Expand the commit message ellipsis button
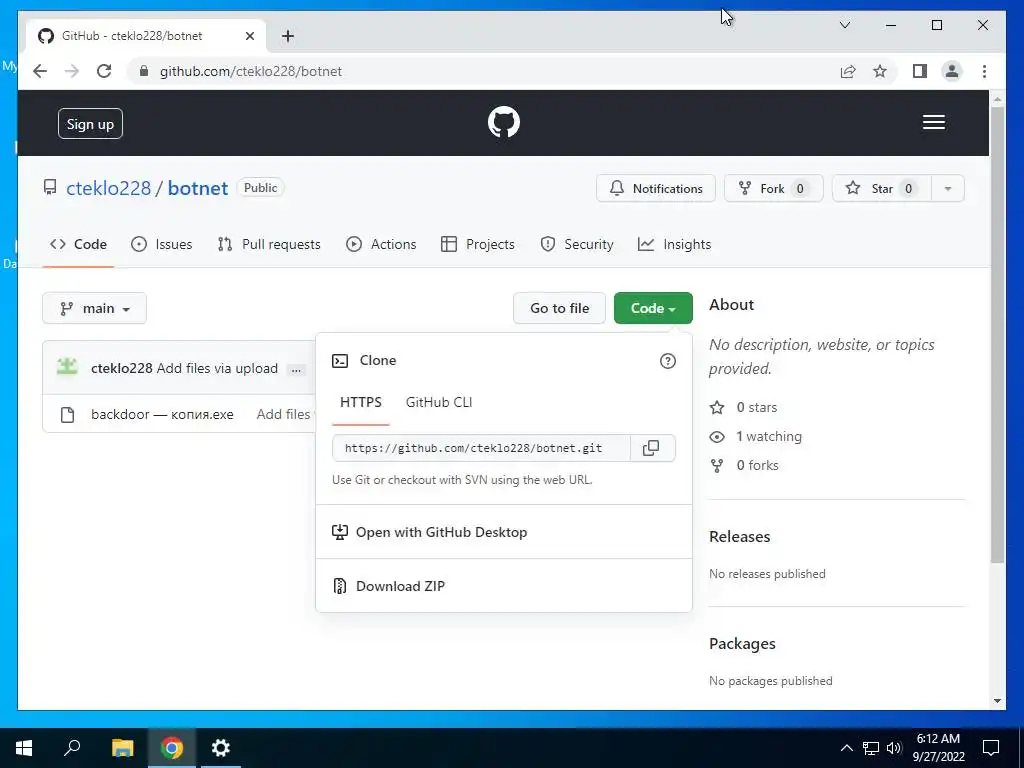This screenshot has height=768, width=1024. pyautogui.click(x=296, y=370)
